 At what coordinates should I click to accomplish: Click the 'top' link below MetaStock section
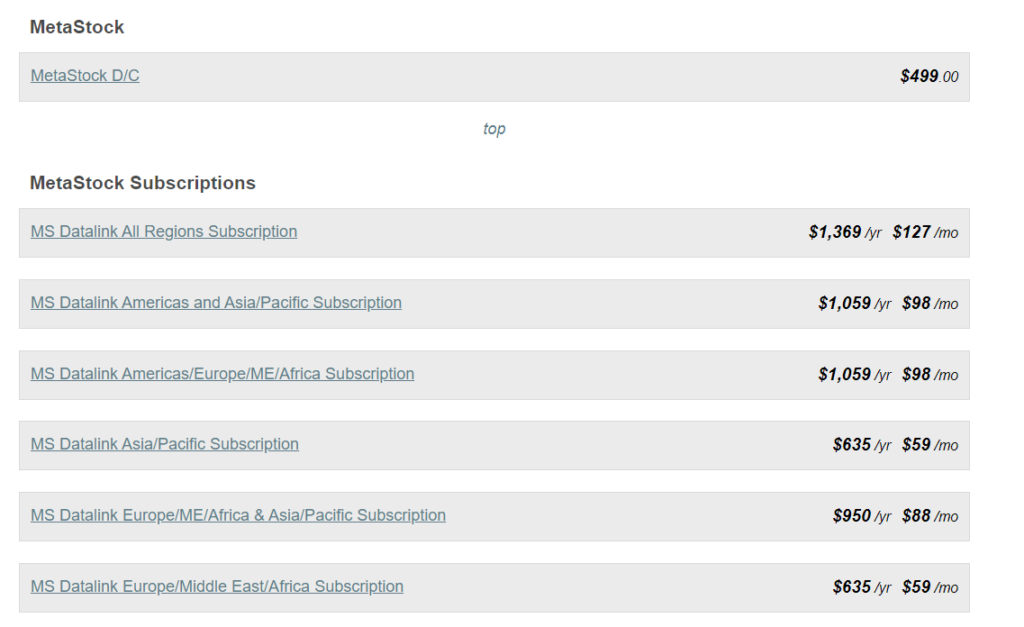coord(494,129)
